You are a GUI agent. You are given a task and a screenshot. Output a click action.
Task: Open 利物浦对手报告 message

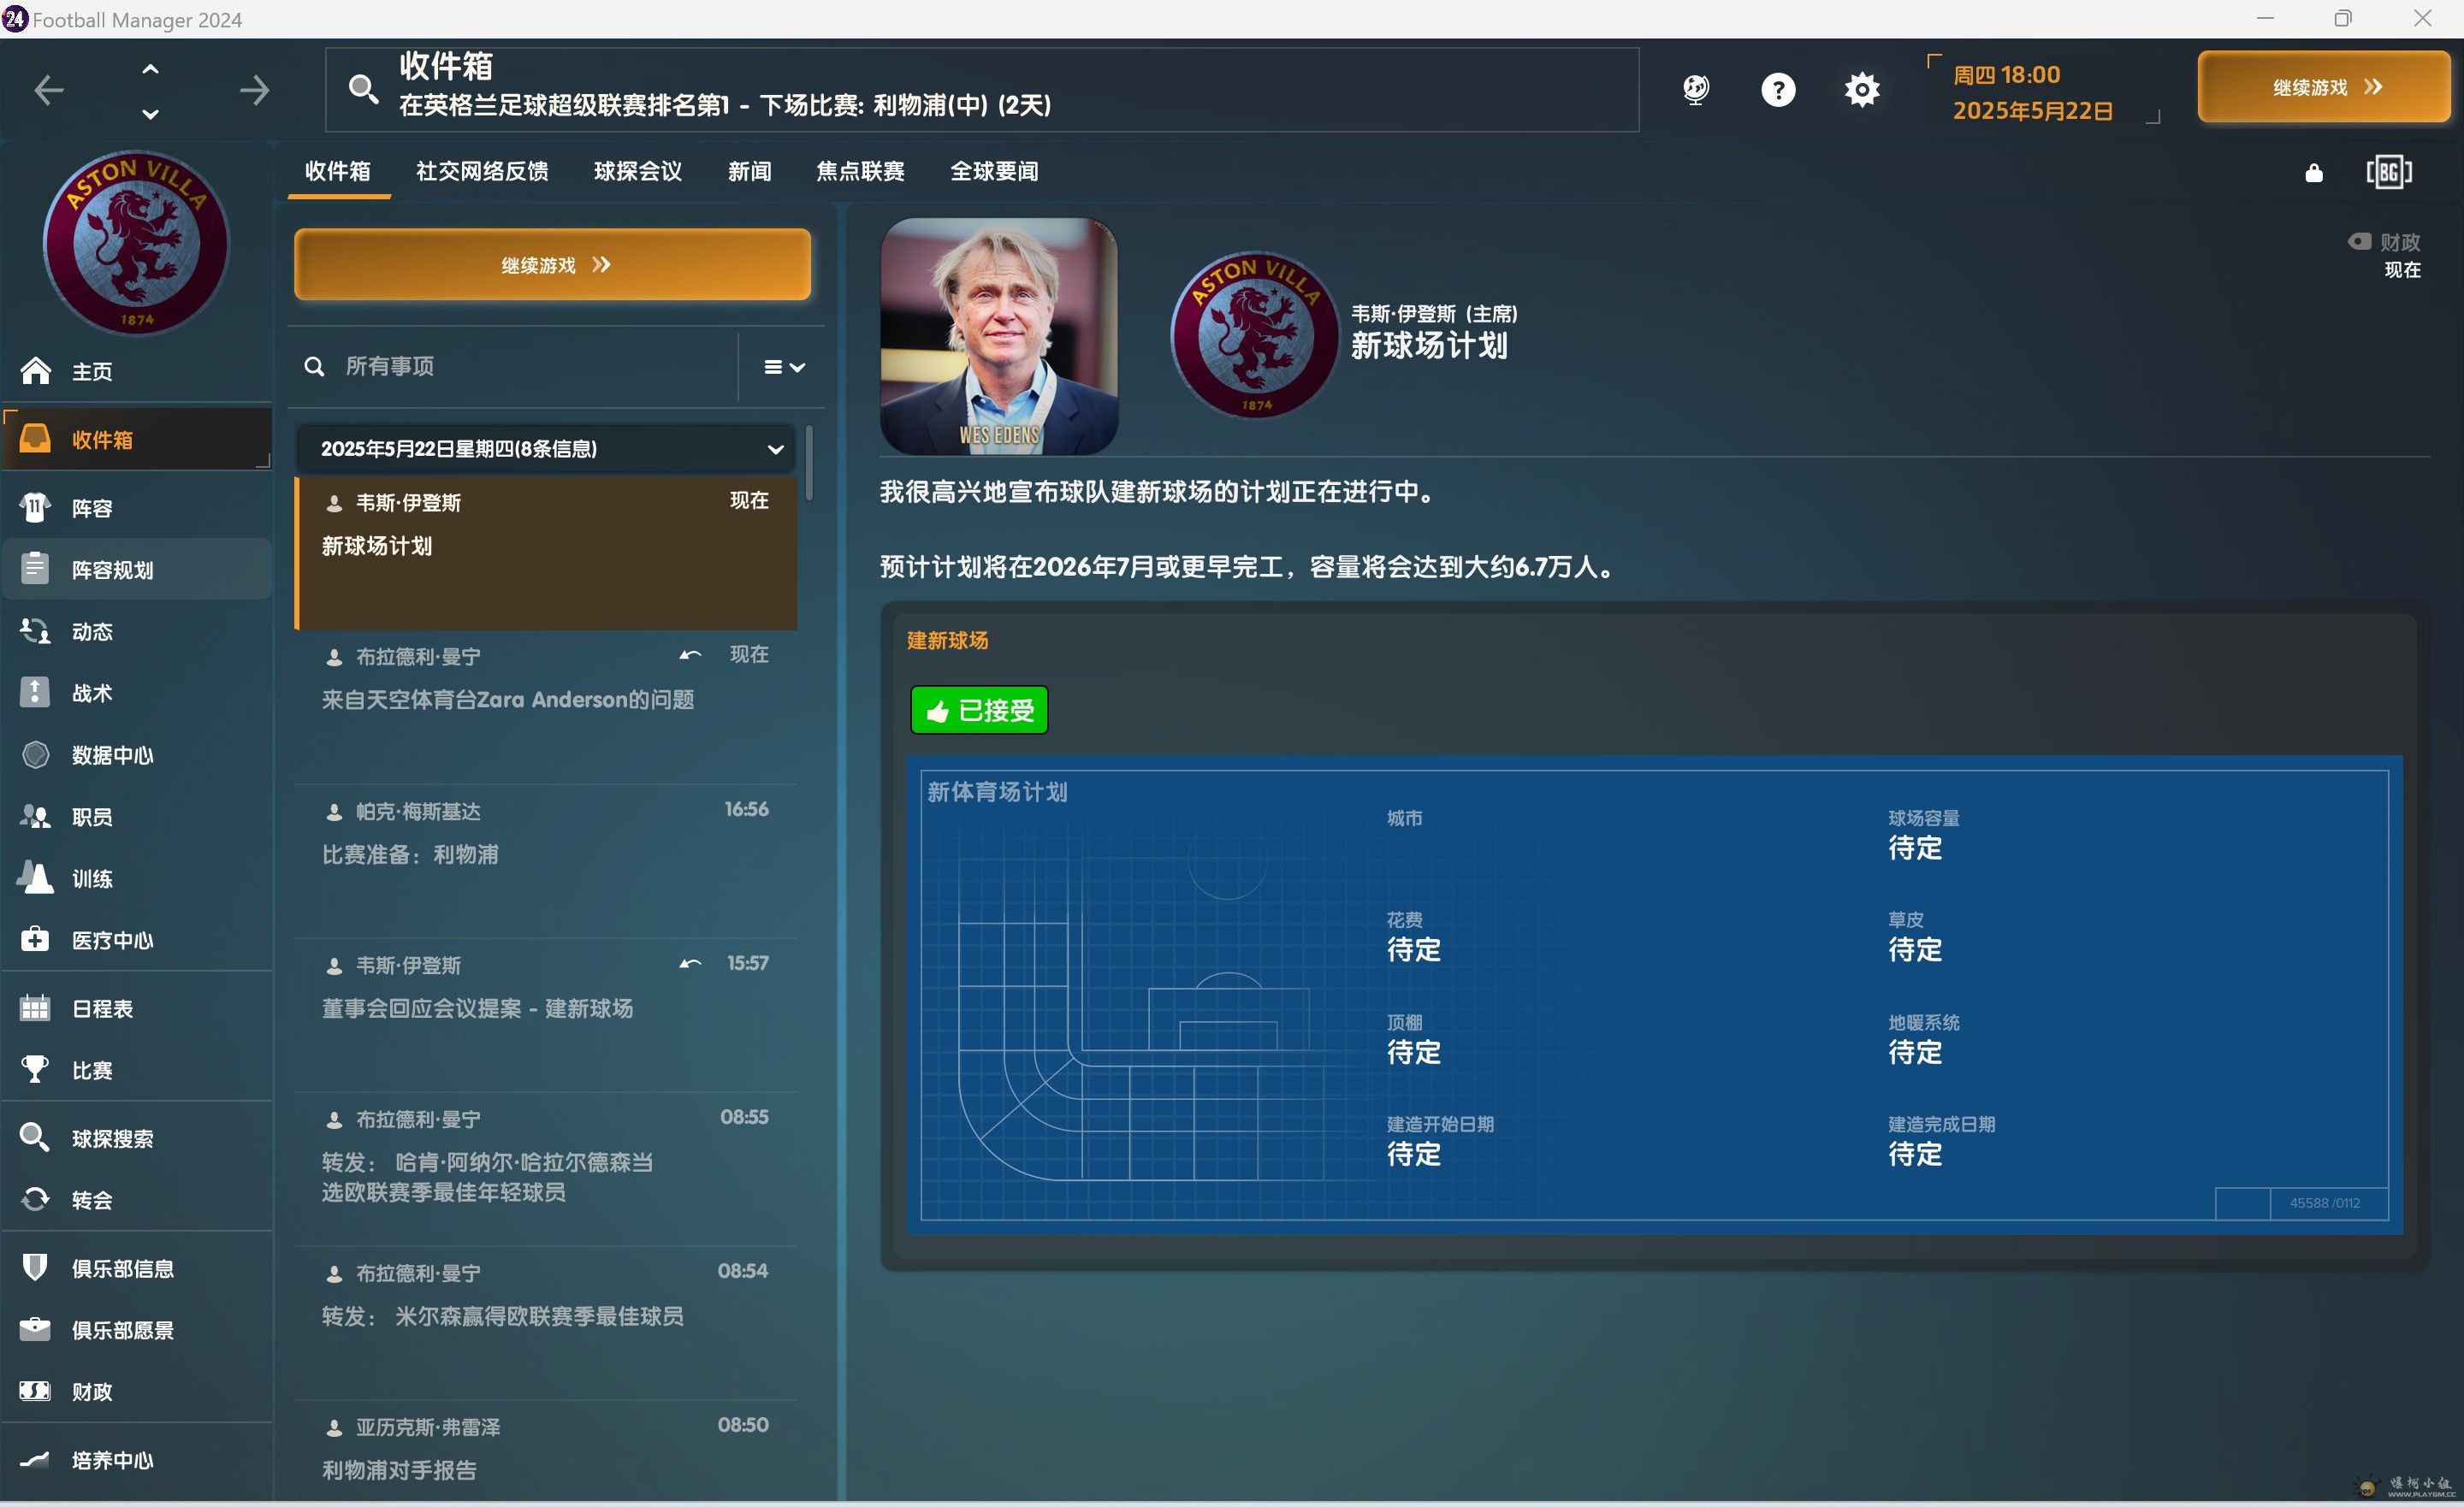pos(546,1452)
